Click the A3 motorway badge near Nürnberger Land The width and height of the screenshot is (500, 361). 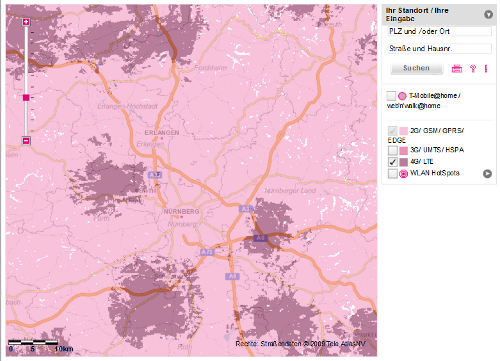pyautogui.click(x=246, y=209)
